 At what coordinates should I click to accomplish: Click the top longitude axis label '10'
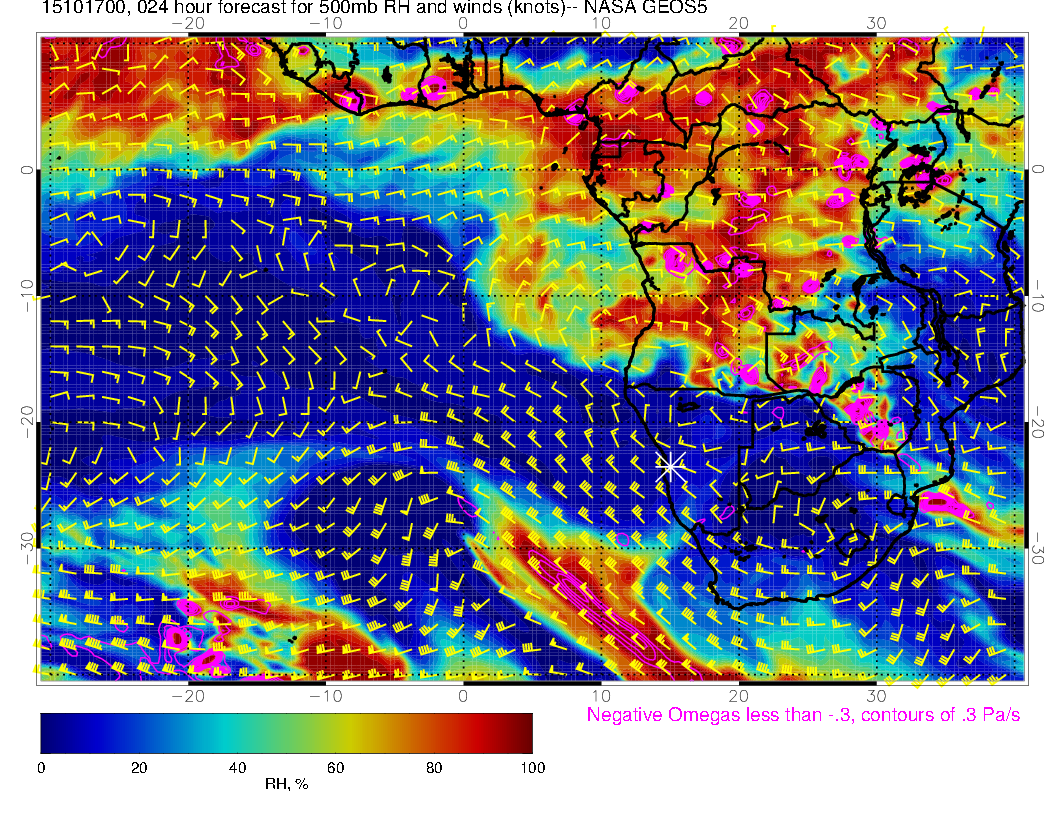(x=601, y=23)
